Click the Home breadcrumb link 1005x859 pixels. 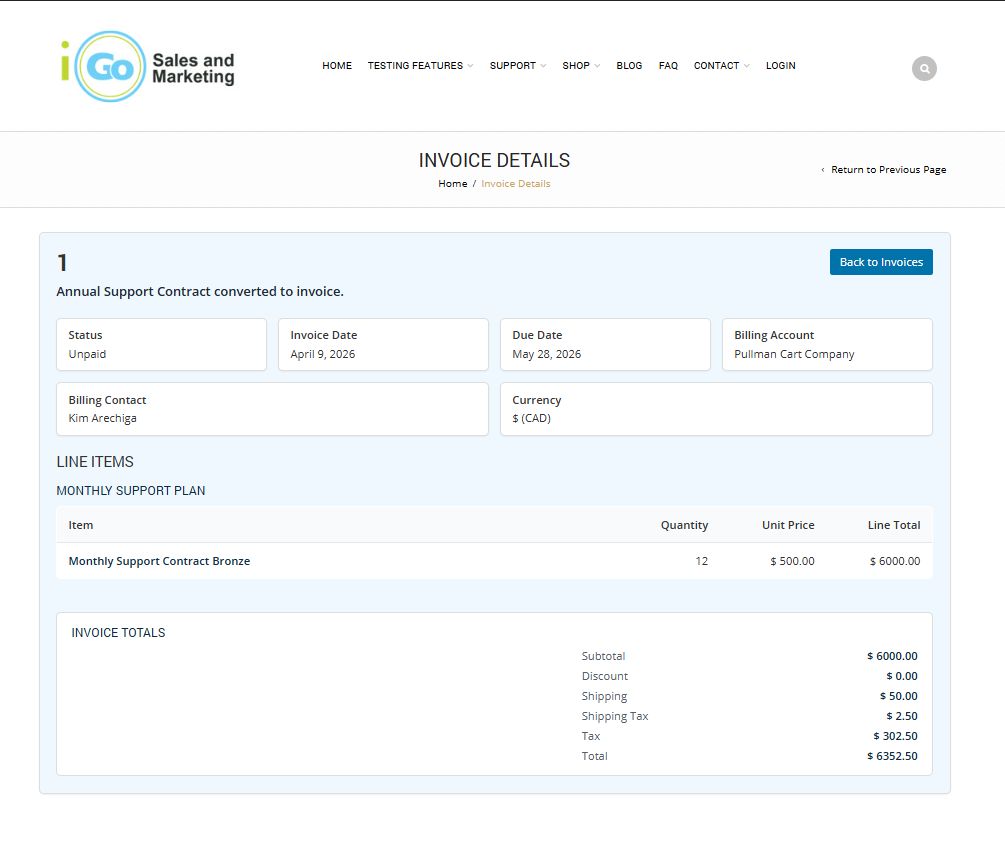(452, 184)
